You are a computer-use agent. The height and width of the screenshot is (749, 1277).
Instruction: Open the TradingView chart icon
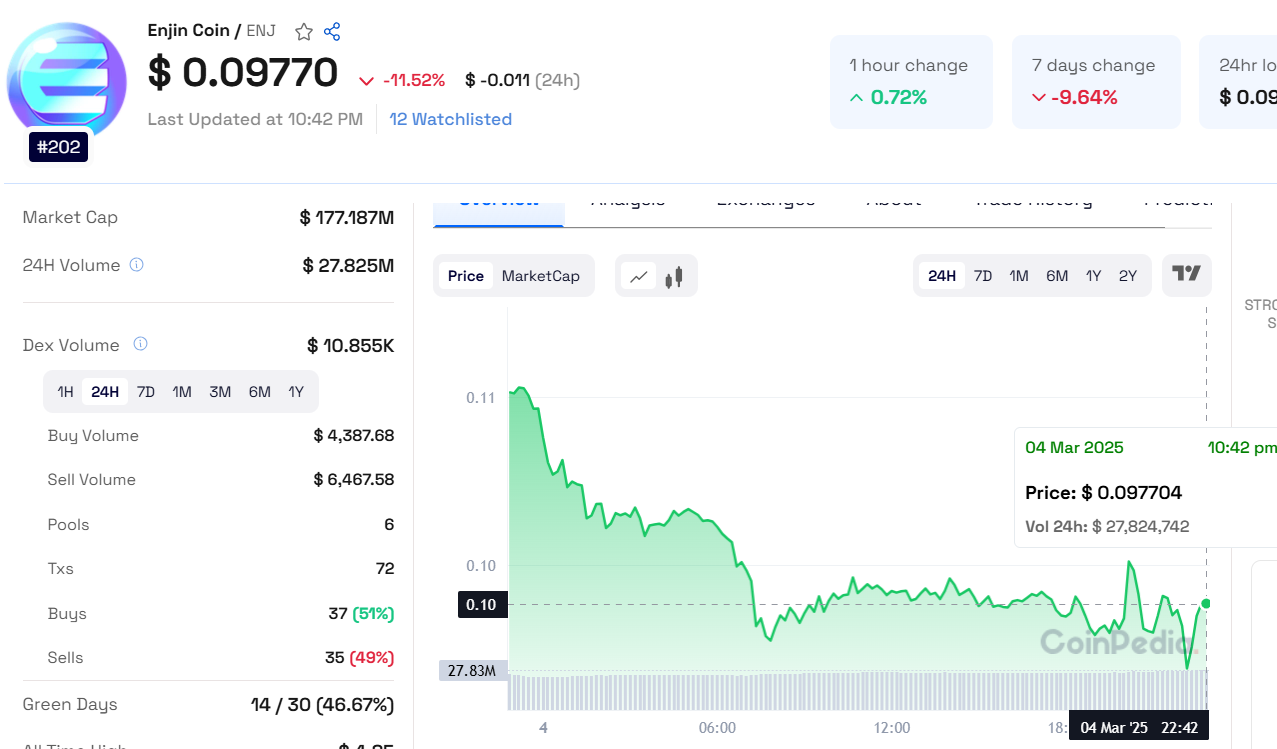click(x=1186, y=275)
